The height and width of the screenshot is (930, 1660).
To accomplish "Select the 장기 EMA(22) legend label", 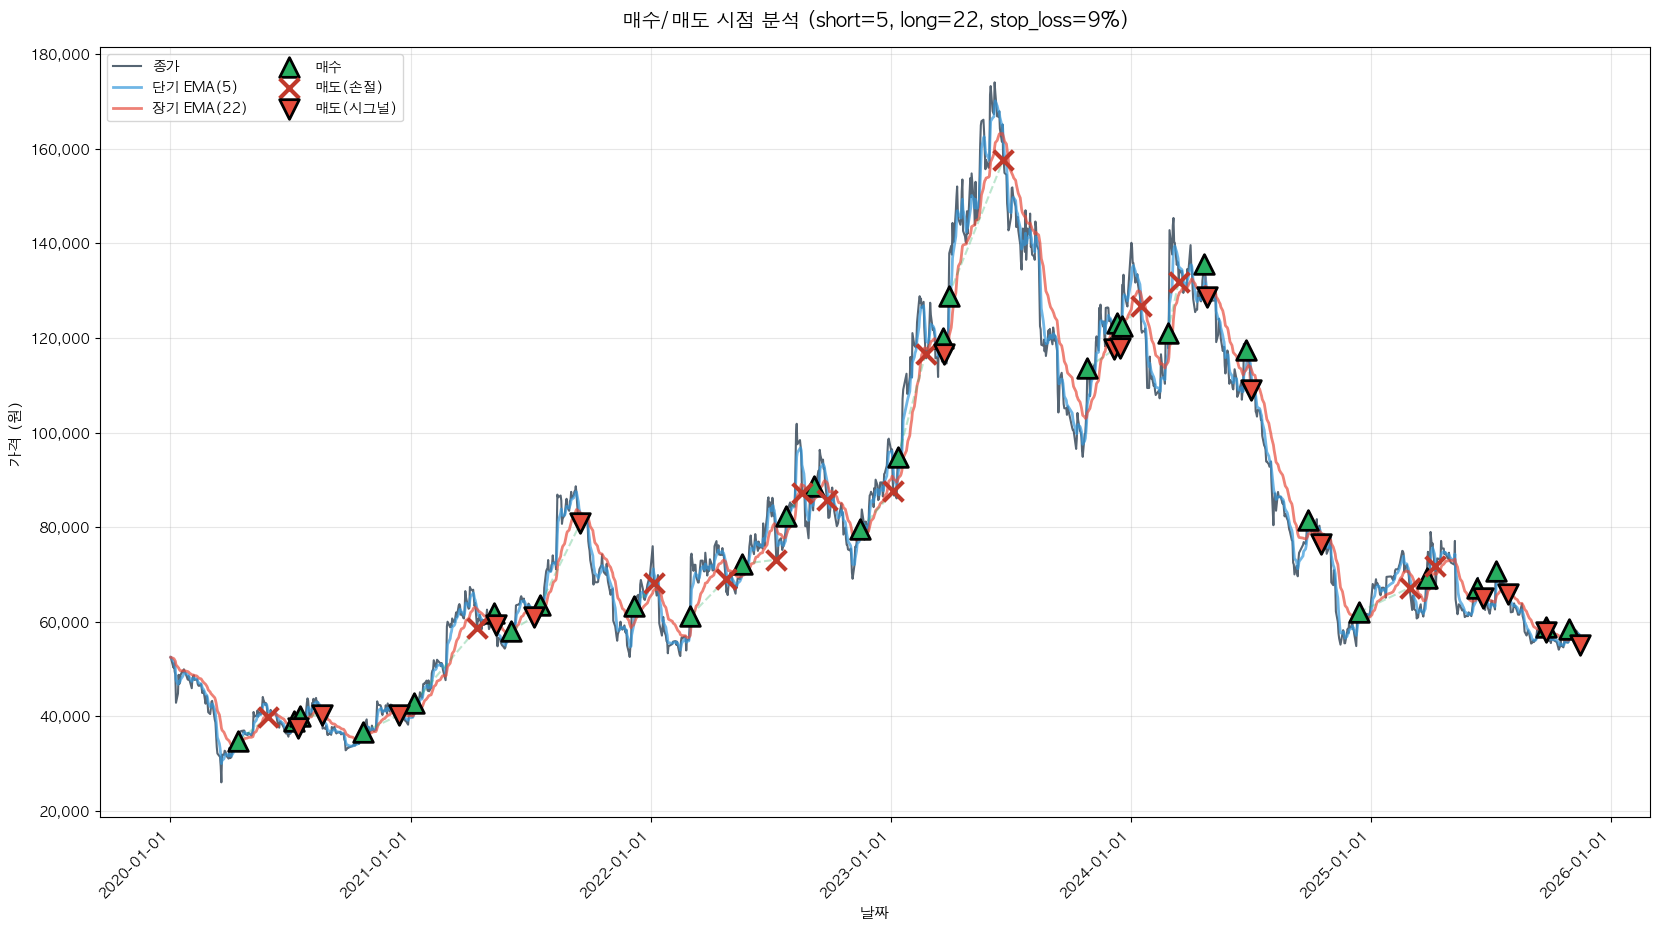I will [199, 108].
